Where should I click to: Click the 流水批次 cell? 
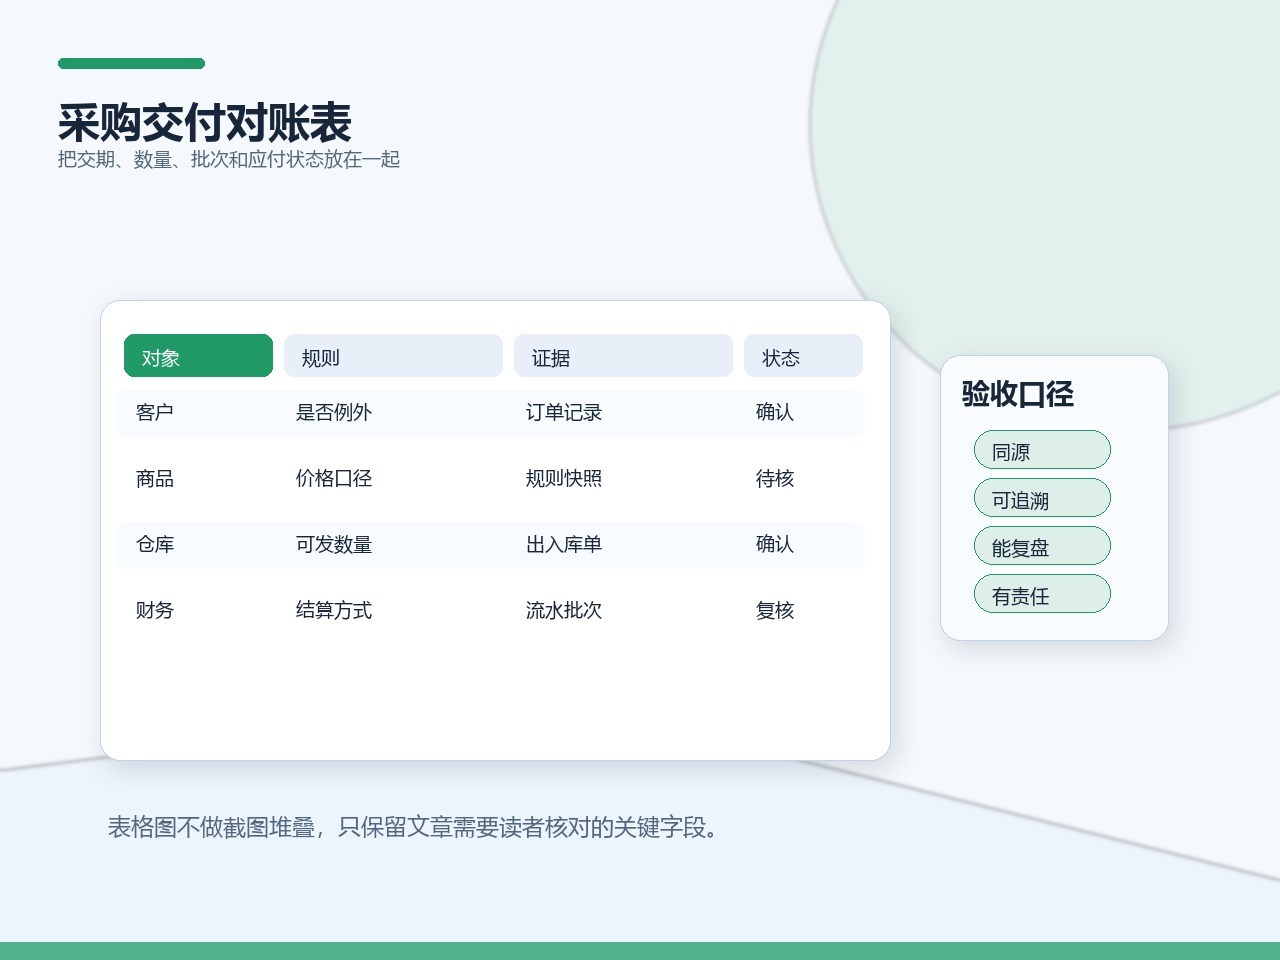point(564,611)
